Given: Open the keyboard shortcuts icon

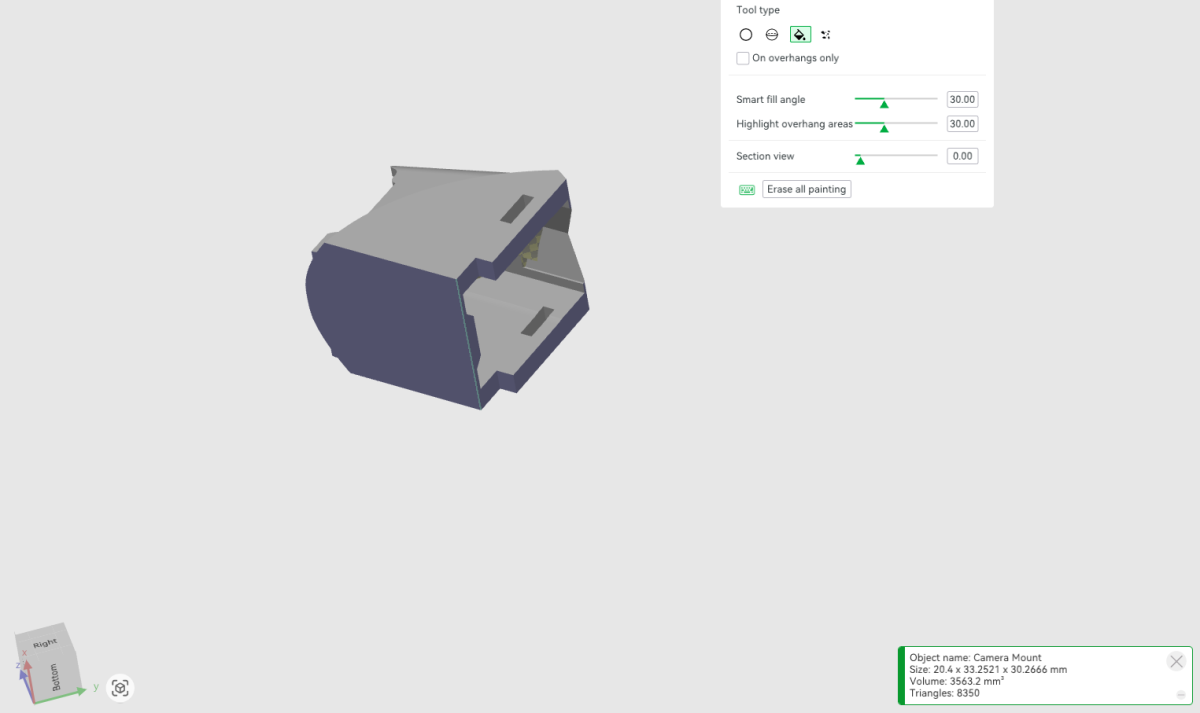Looking at the screenshot, I should pyautogui.click(x=747, y=189).
